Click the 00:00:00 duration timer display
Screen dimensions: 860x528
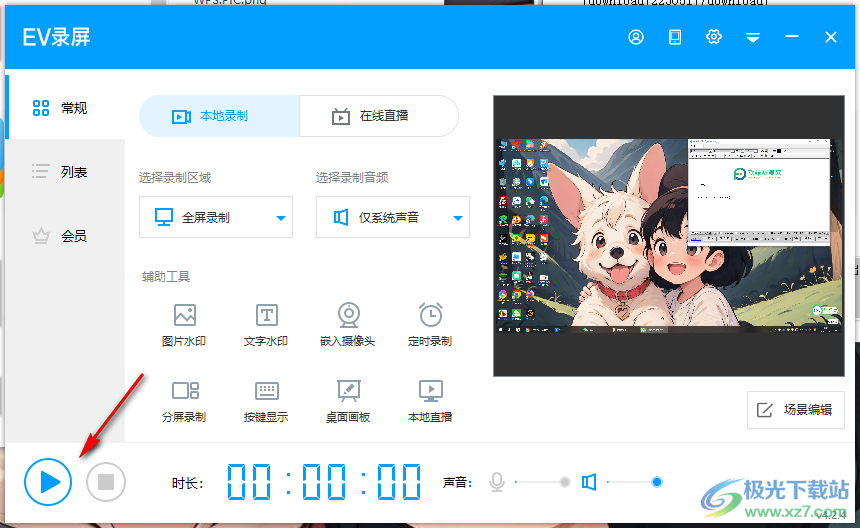(x=324, y=482)
